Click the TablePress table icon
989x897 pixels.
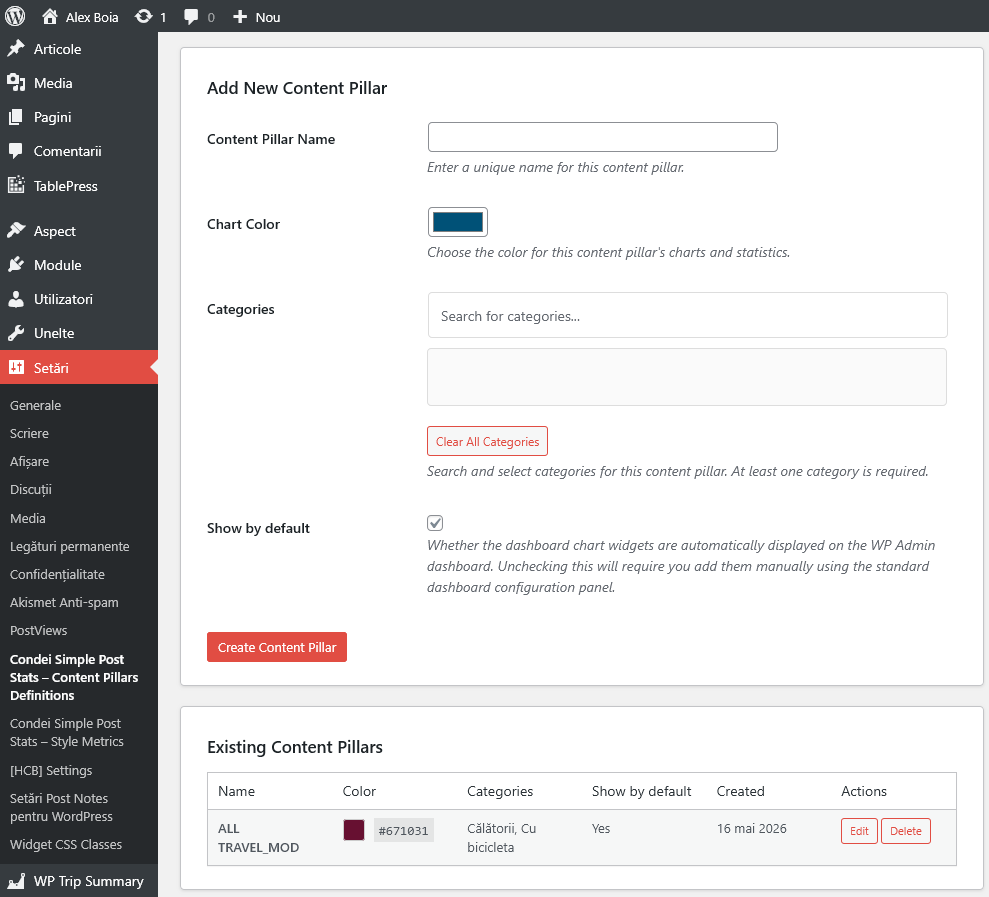click(16, 185)
